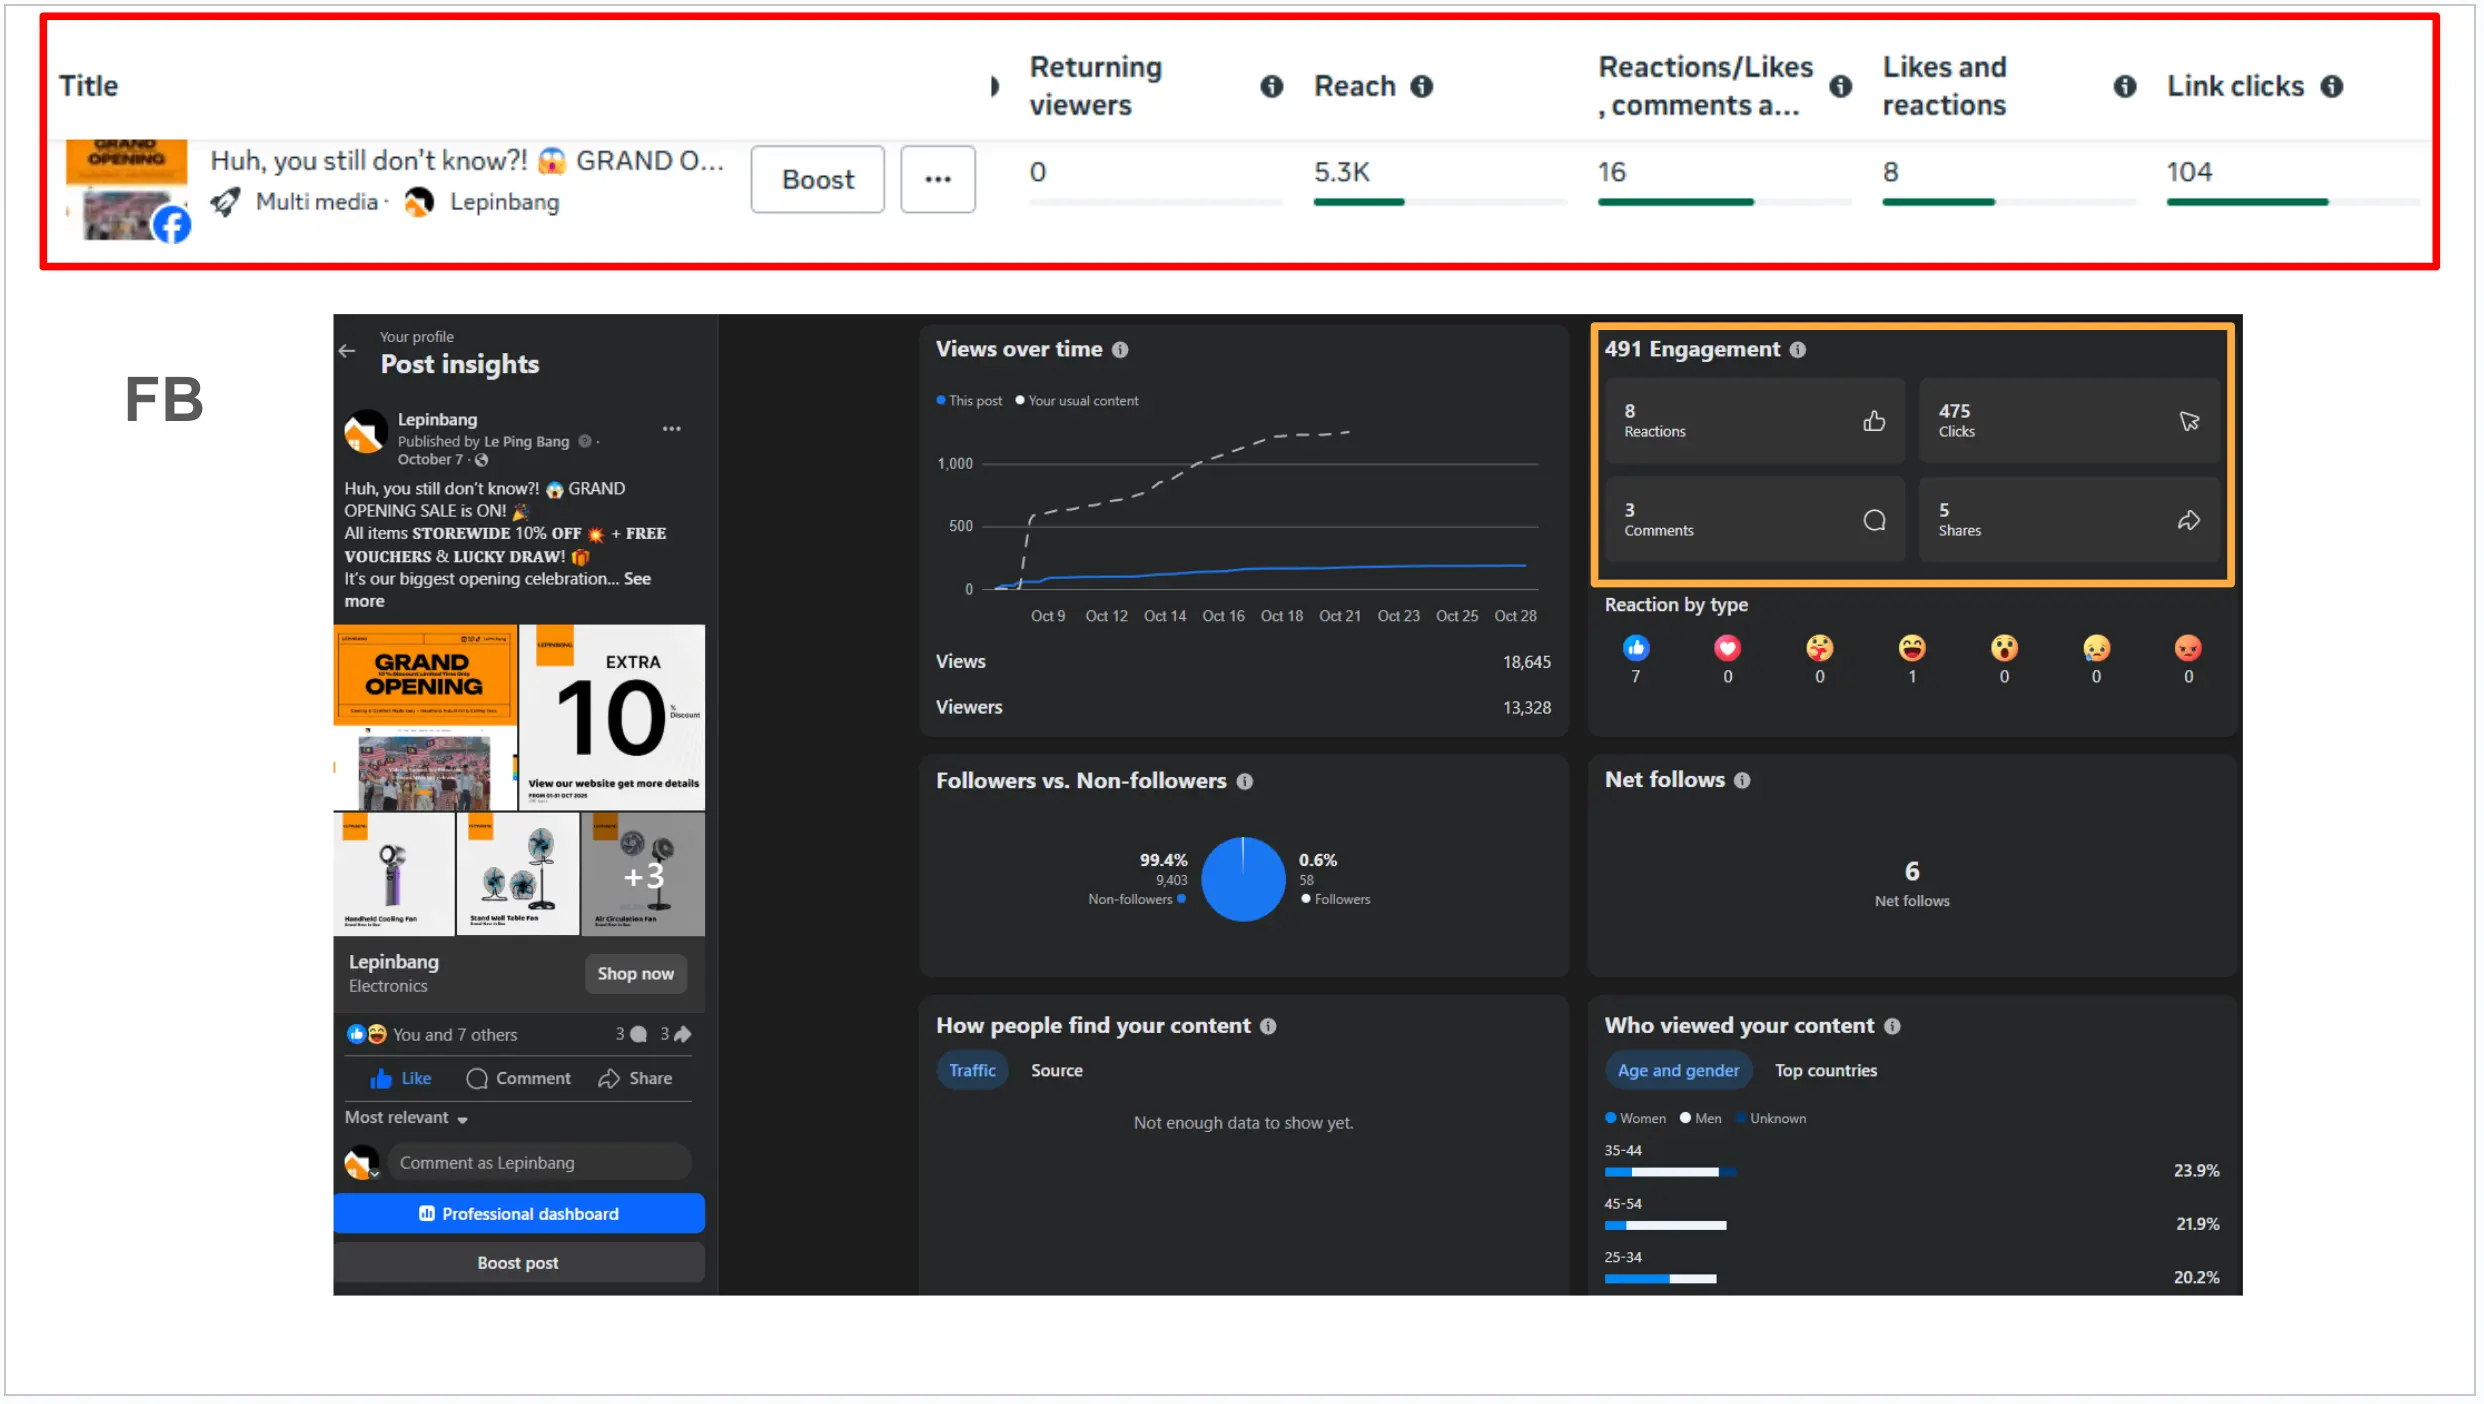Click the Views over time info icon
Viewport: 2484px width, 1404px height.
coord(1120,350)
